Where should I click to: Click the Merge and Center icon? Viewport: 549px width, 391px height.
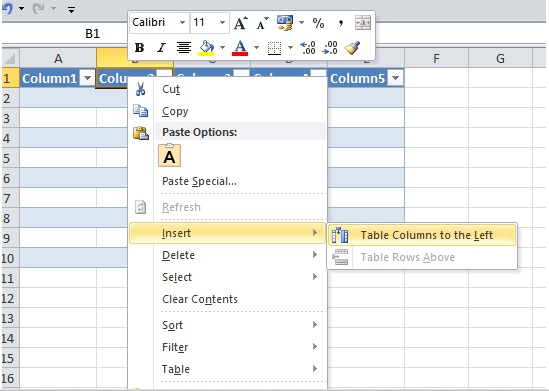[x=363, y=23]
